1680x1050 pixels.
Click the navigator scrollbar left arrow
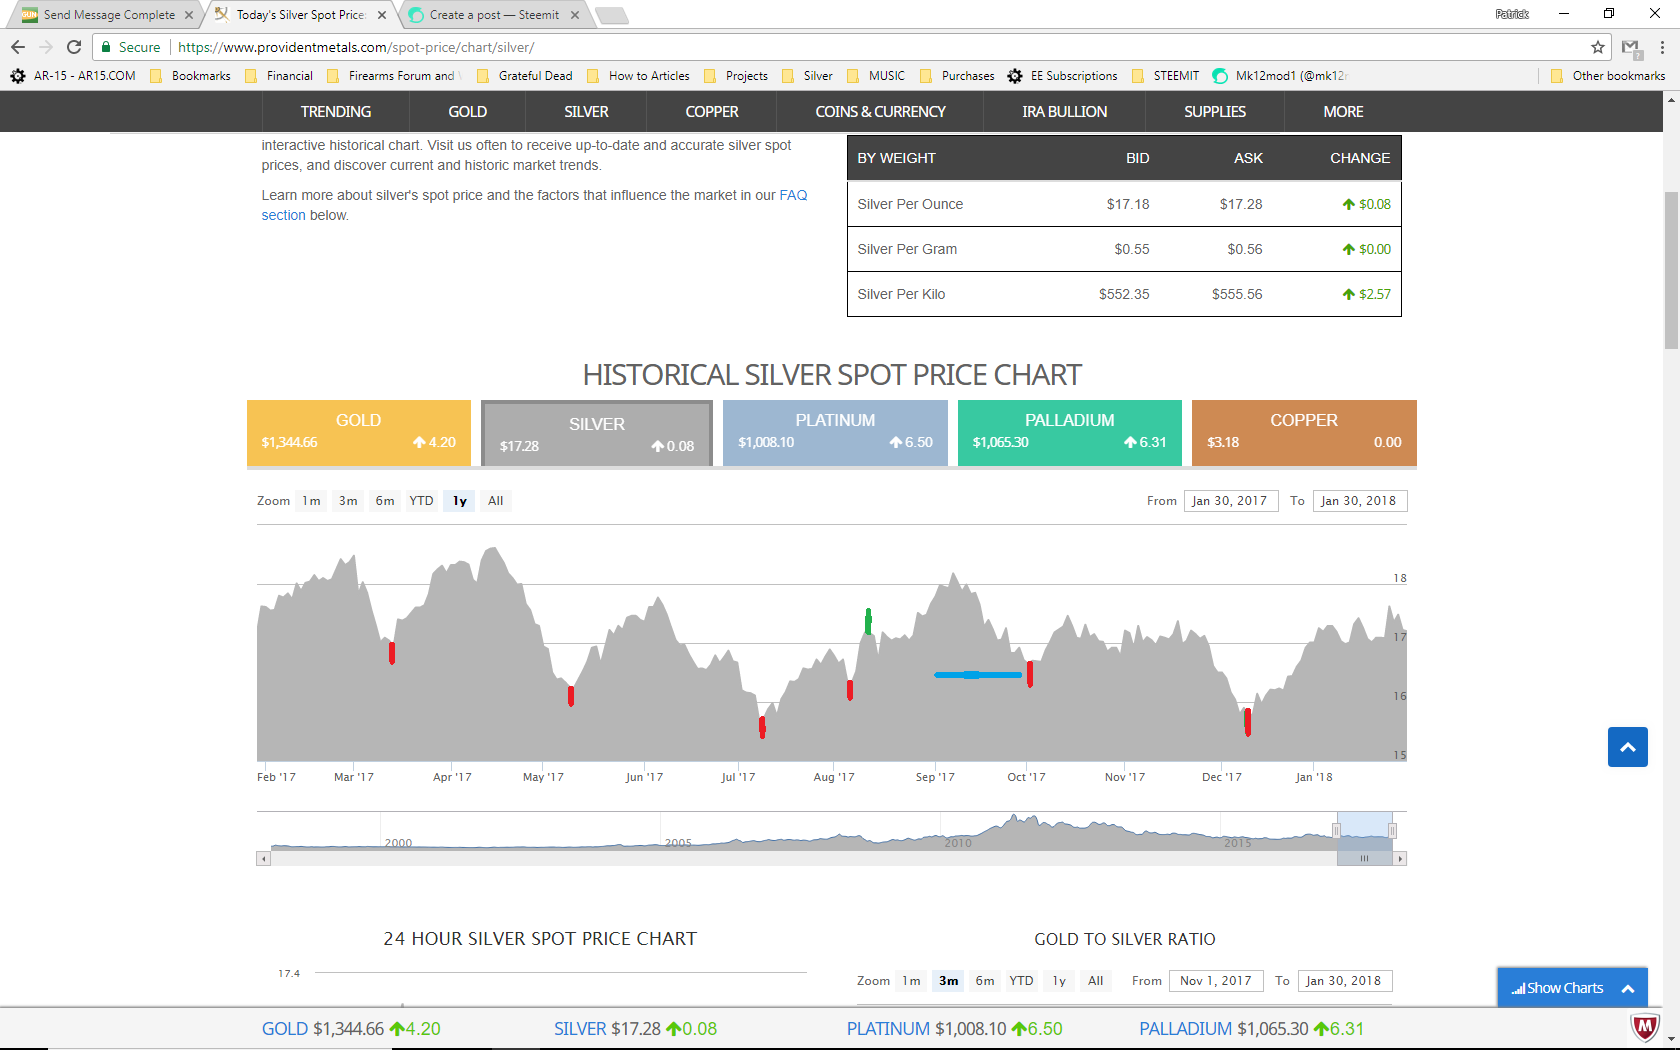click(x=264, y=859)
